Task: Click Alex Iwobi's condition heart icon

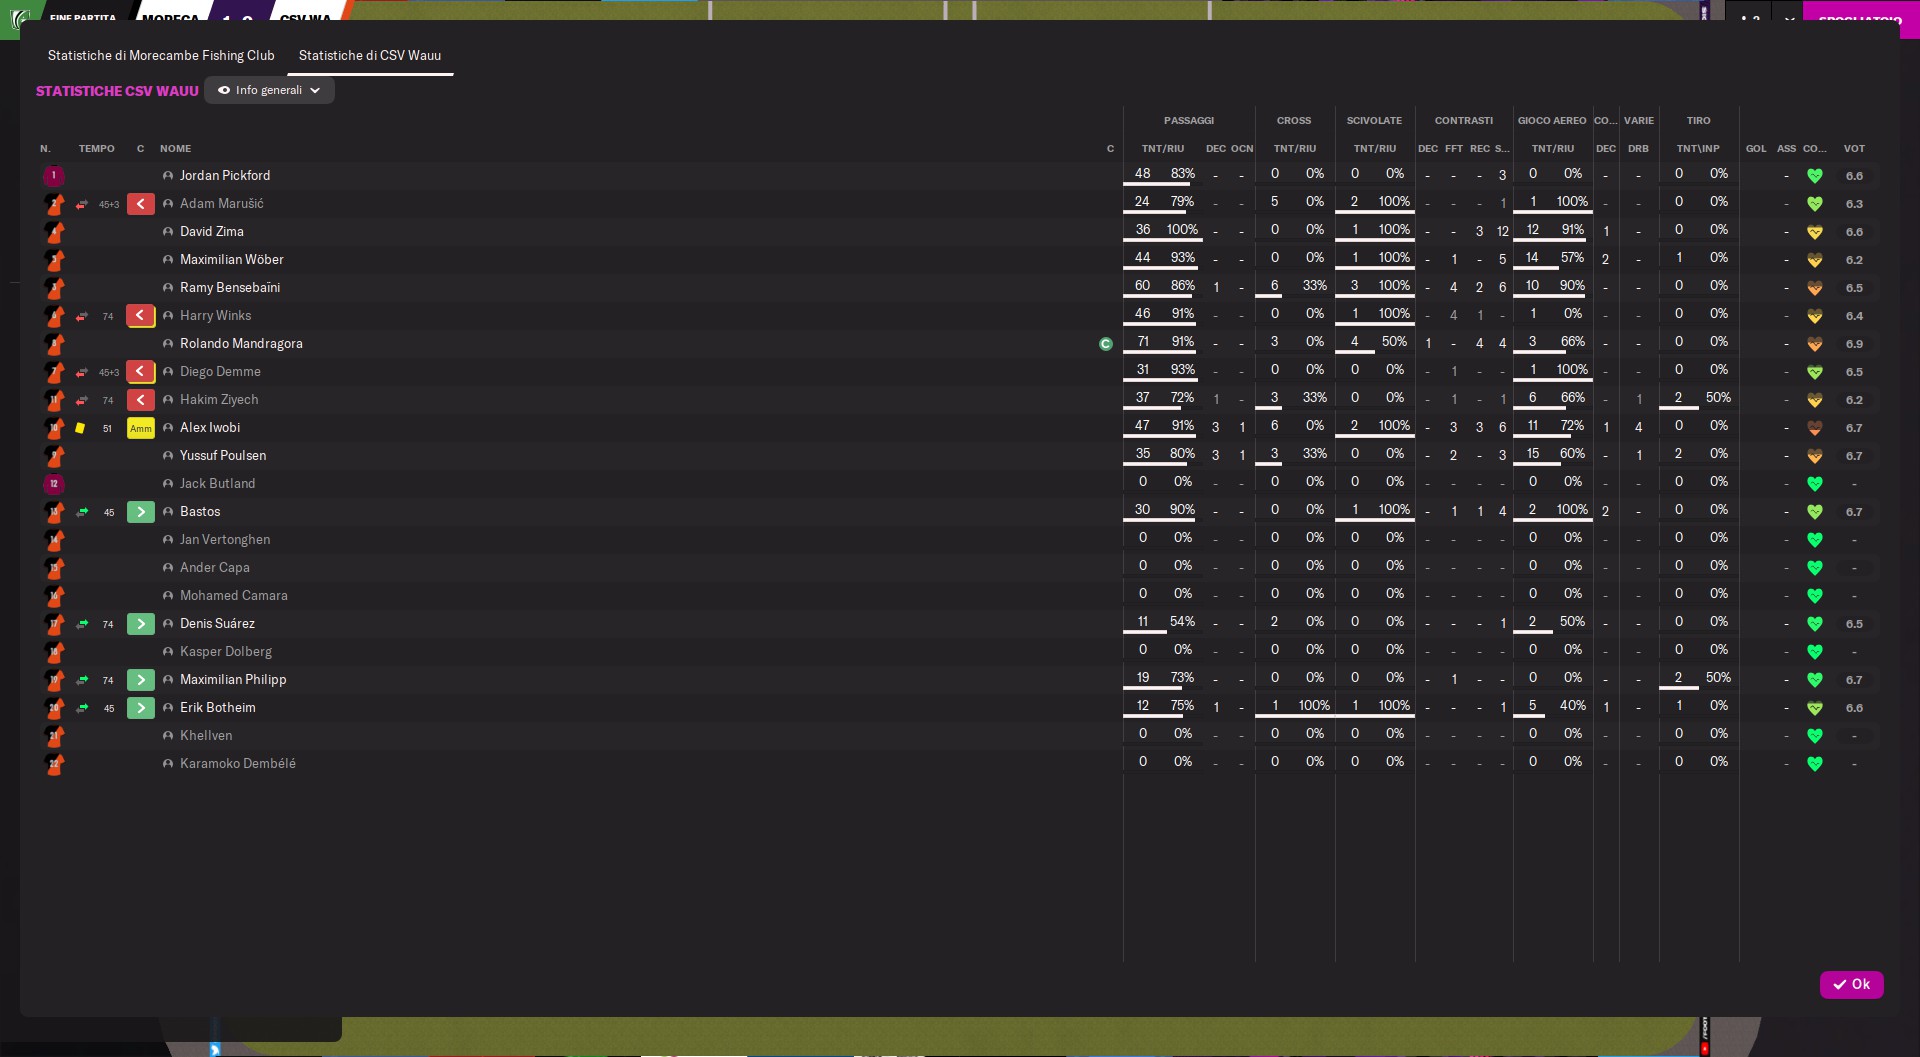Action: [x=1814, y=428]
